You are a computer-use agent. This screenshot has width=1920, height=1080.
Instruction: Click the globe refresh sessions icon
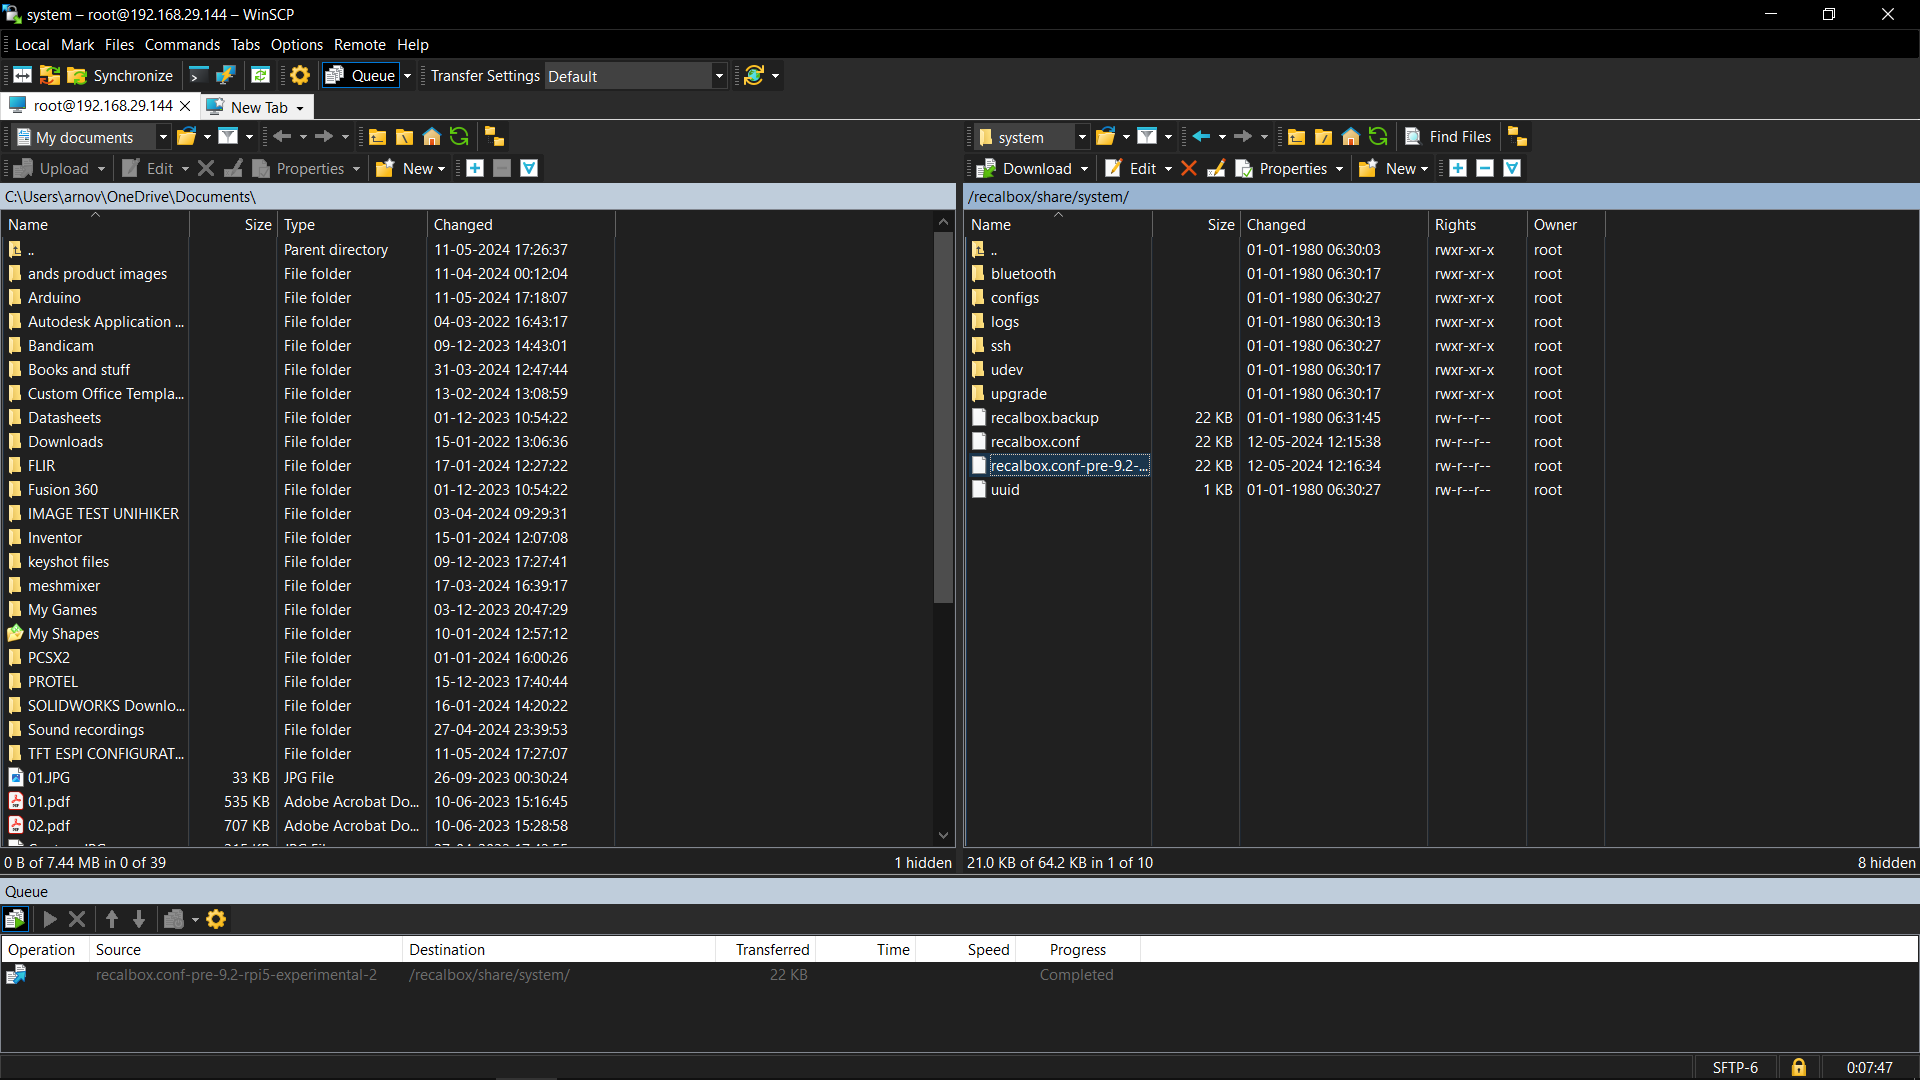click(x=754, y=76)
